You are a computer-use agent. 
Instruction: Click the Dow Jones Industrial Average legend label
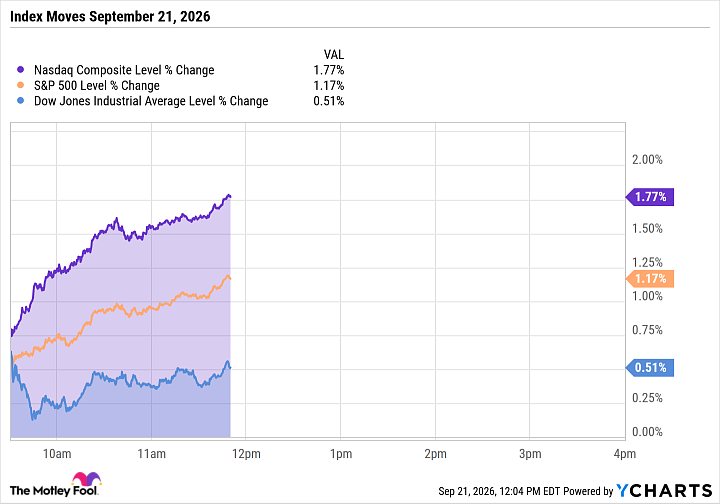click(151, 101)
